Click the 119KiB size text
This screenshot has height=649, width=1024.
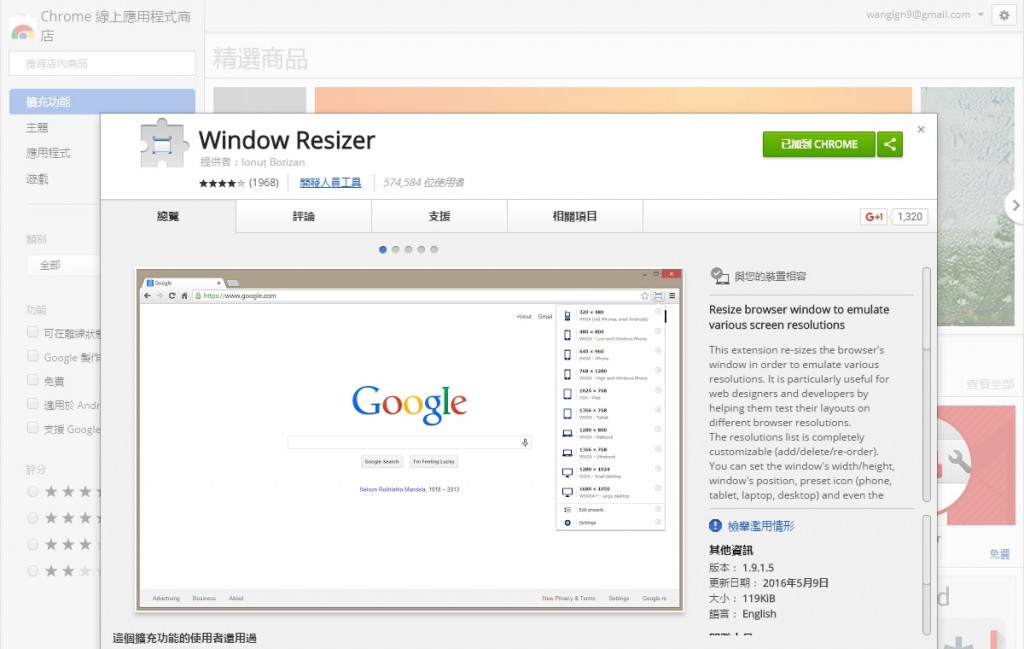pos(758,599)
